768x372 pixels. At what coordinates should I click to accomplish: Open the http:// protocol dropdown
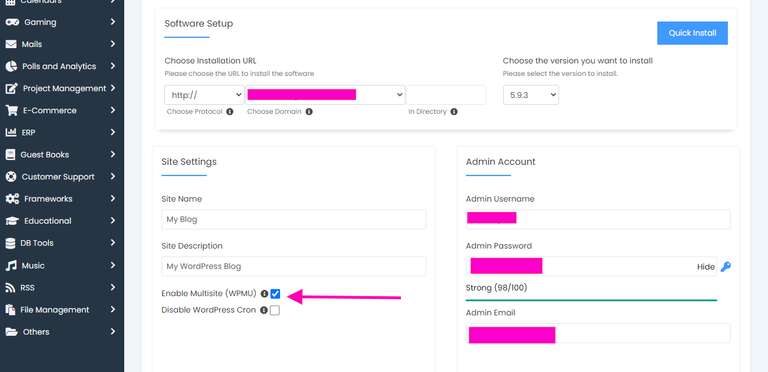[x=204, y=95]
